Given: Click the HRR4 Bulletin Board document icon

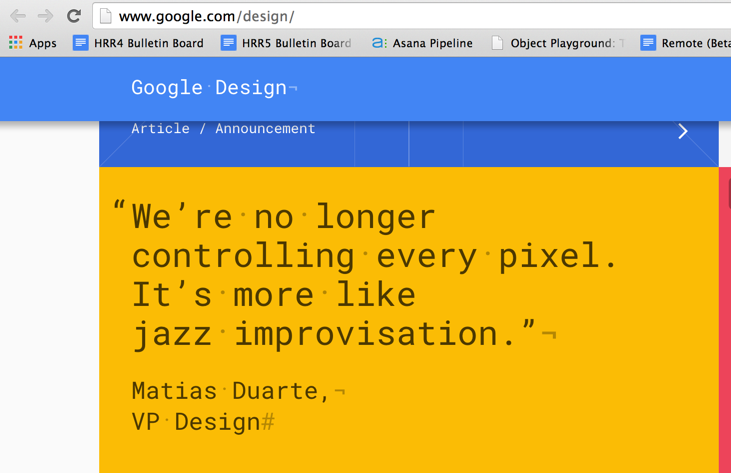Looking at the screenshot, I should (x=81, y=43).
